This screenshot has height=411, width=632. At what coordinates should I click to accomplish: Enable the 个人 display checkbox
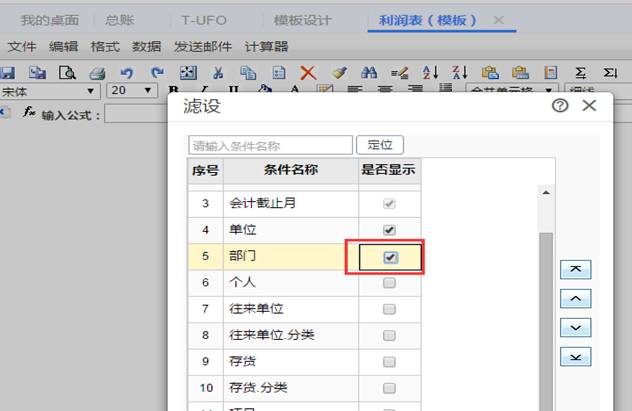point(390,283)
